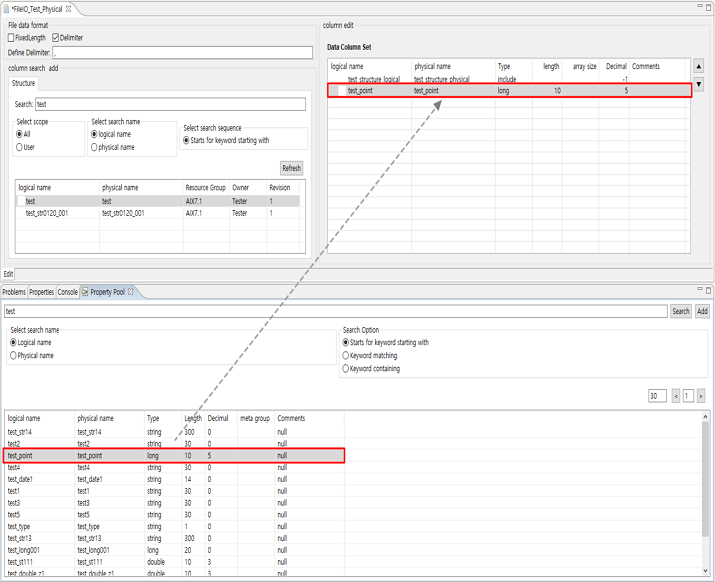The height and width of the screenshot is (582, 715).
Task: Move column up with up arrow button
Action: click(699, 66)
